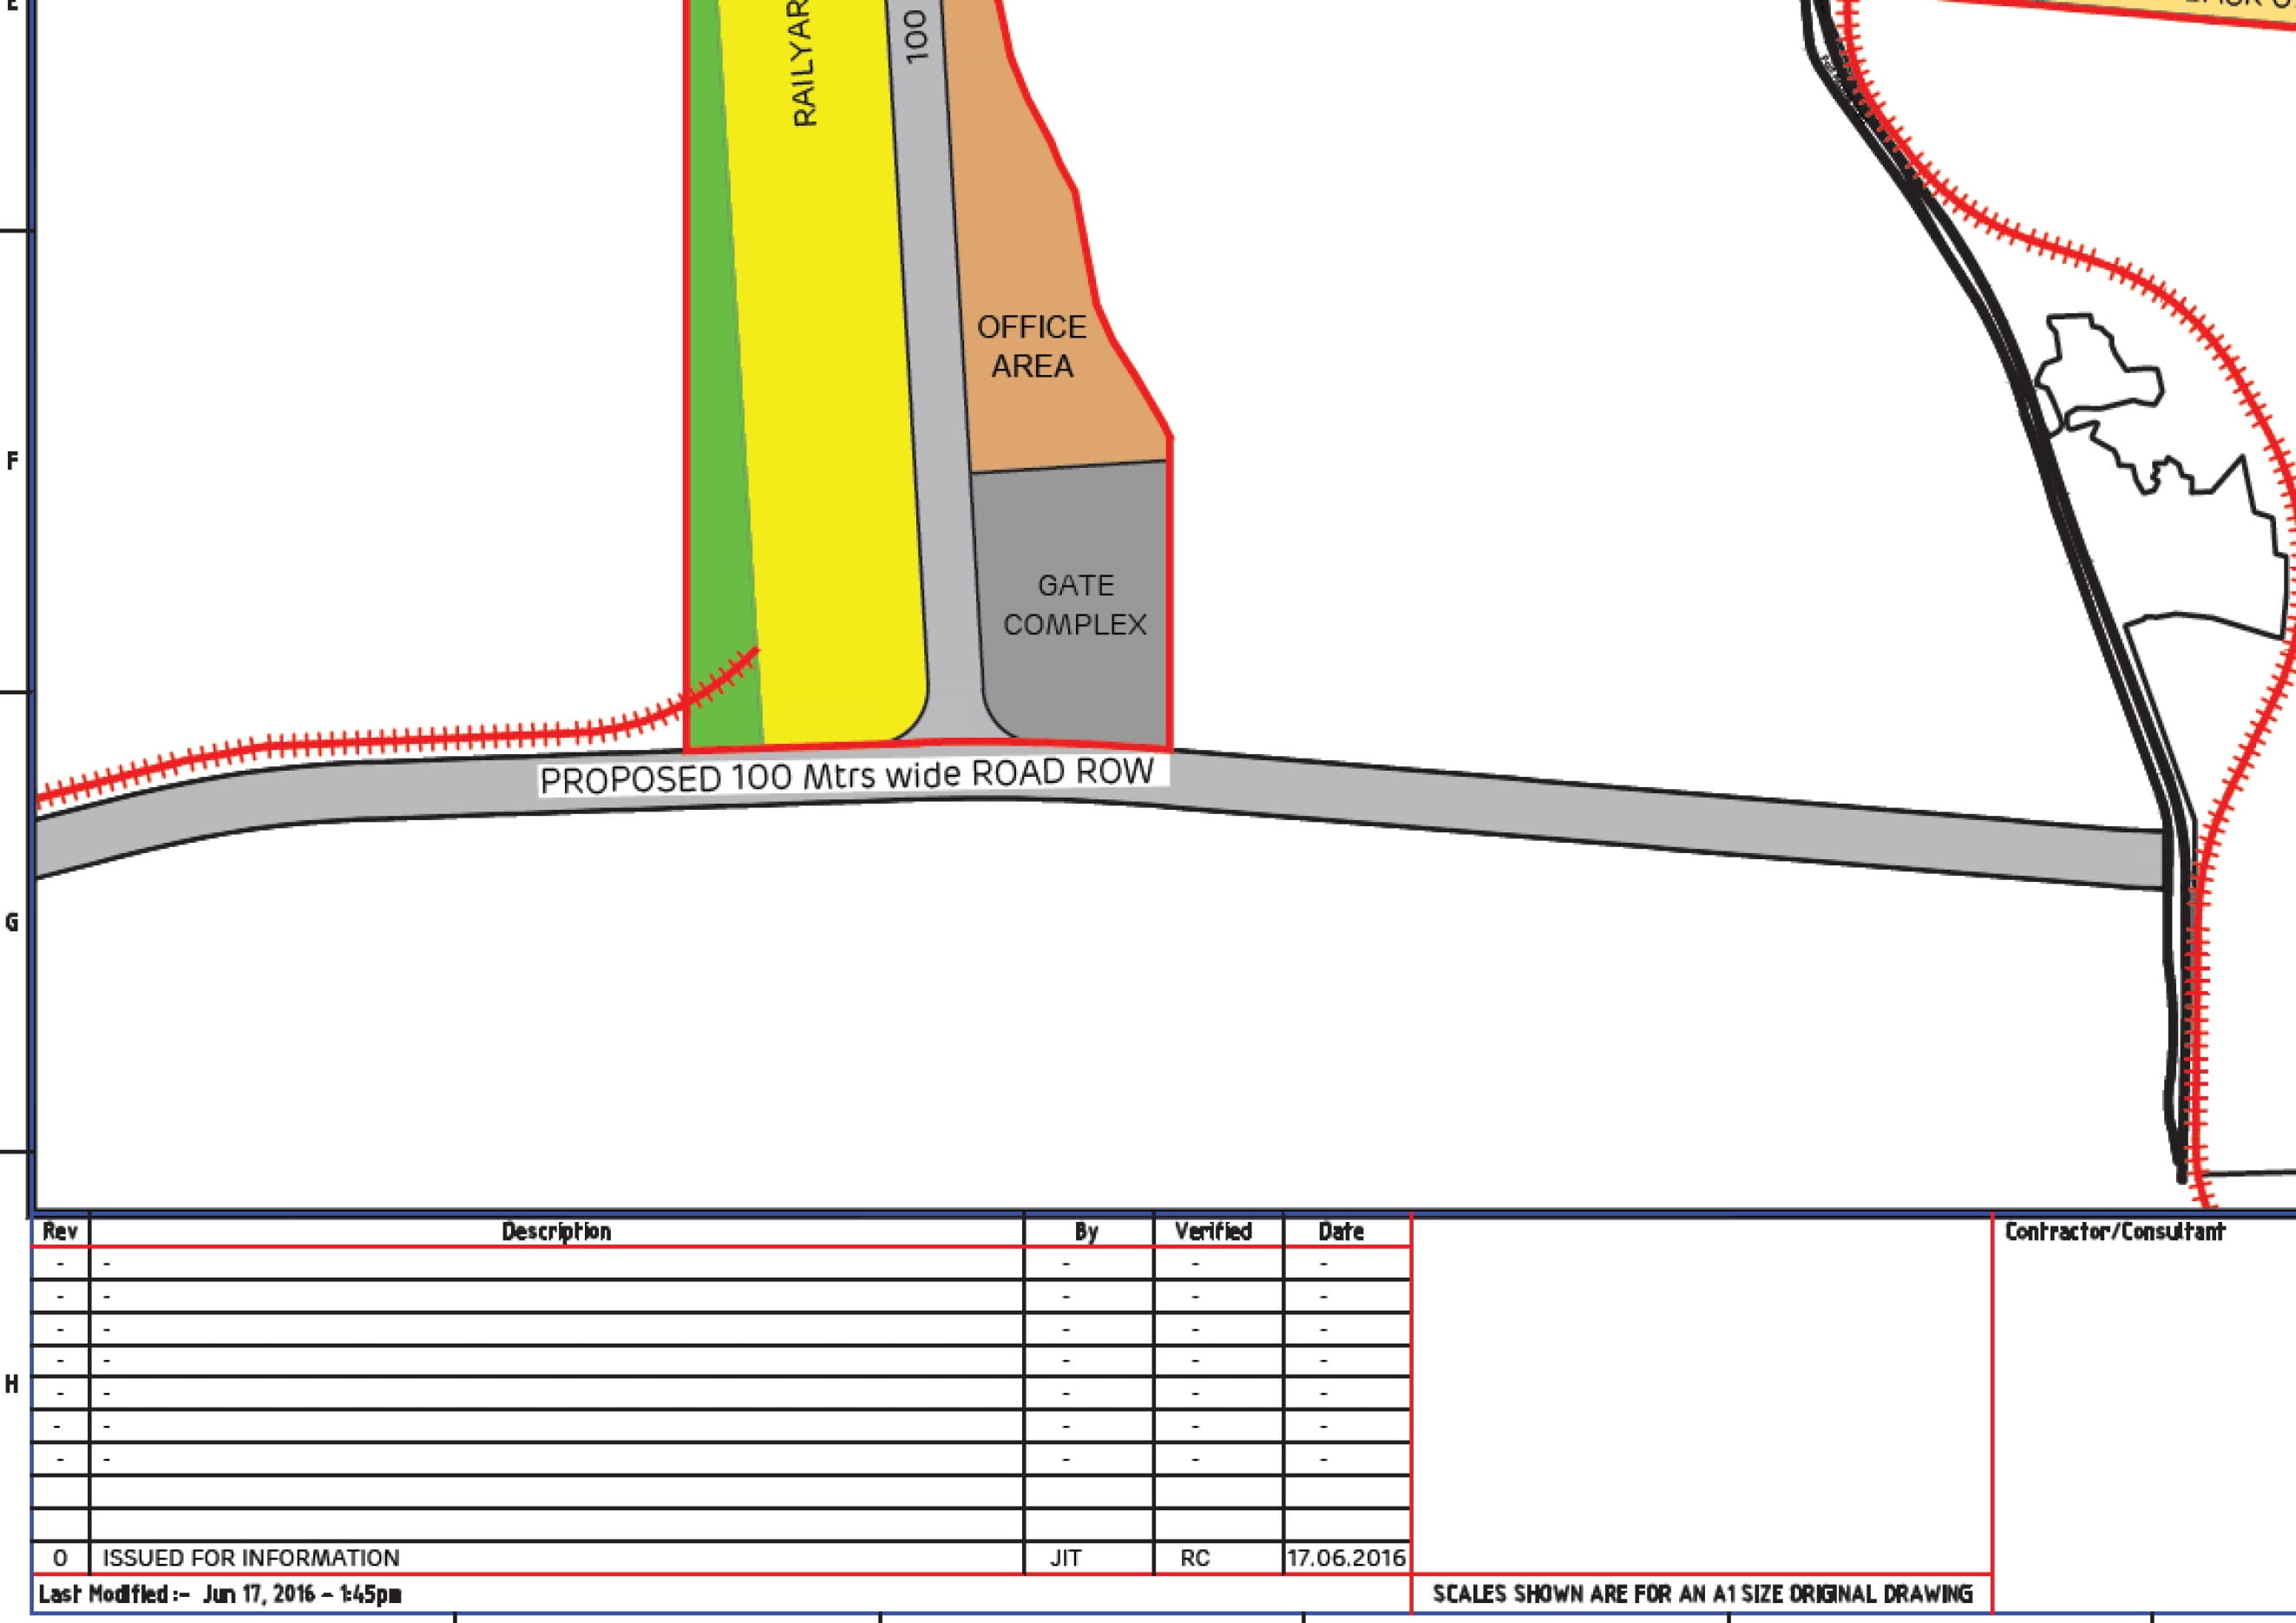Click the OFFICE AREA label
Image resolution: width=2296 pixels, height=1623 pixels.
point(1031,346)
